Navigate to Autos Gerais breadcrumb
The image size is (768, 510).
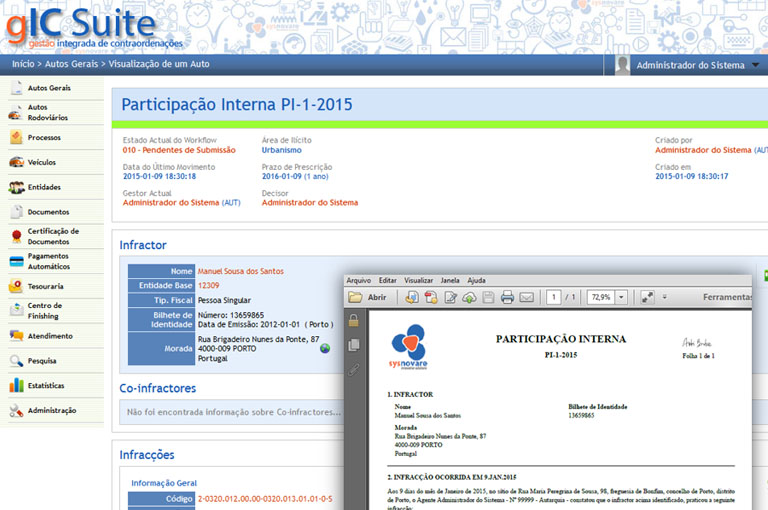[x=72, y=64]
